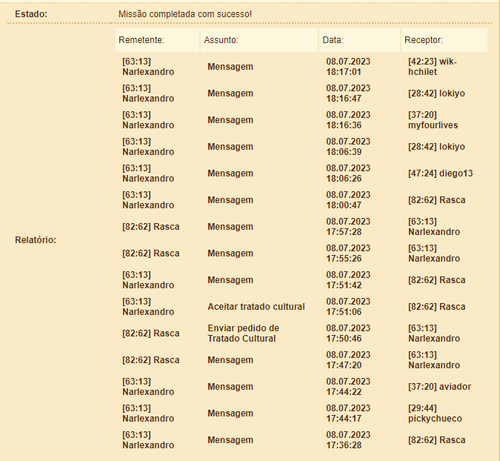Viewport: 500px width, 461px height.
Task: Click Mensagem subject in the 17:44:17 row
Action: point(230,413)
